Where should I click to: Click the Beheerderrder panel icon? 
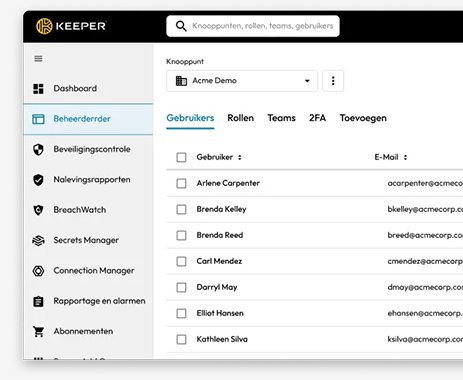click(38, 119)
